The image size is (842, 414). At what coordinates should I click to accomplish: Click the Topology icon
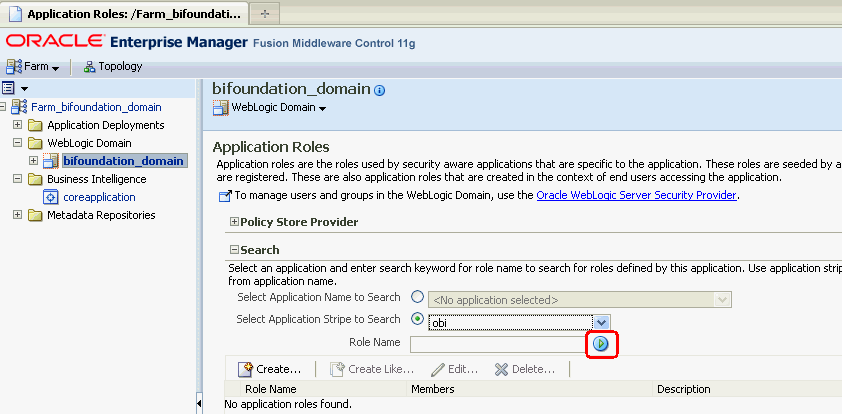(x=90, y=67)
